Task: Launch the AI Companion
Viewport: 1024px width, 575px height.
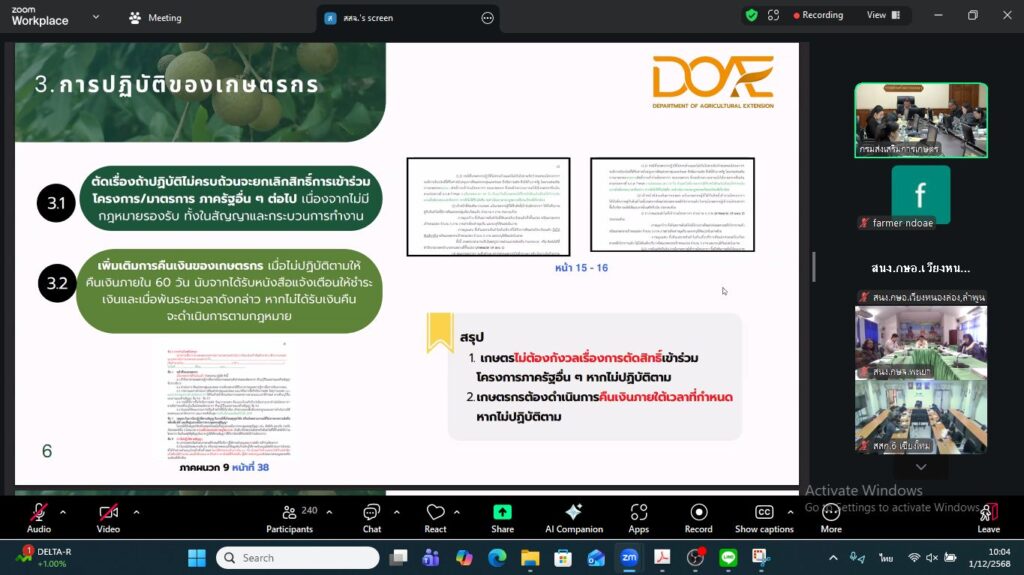Action: click(x=573, y=517)
